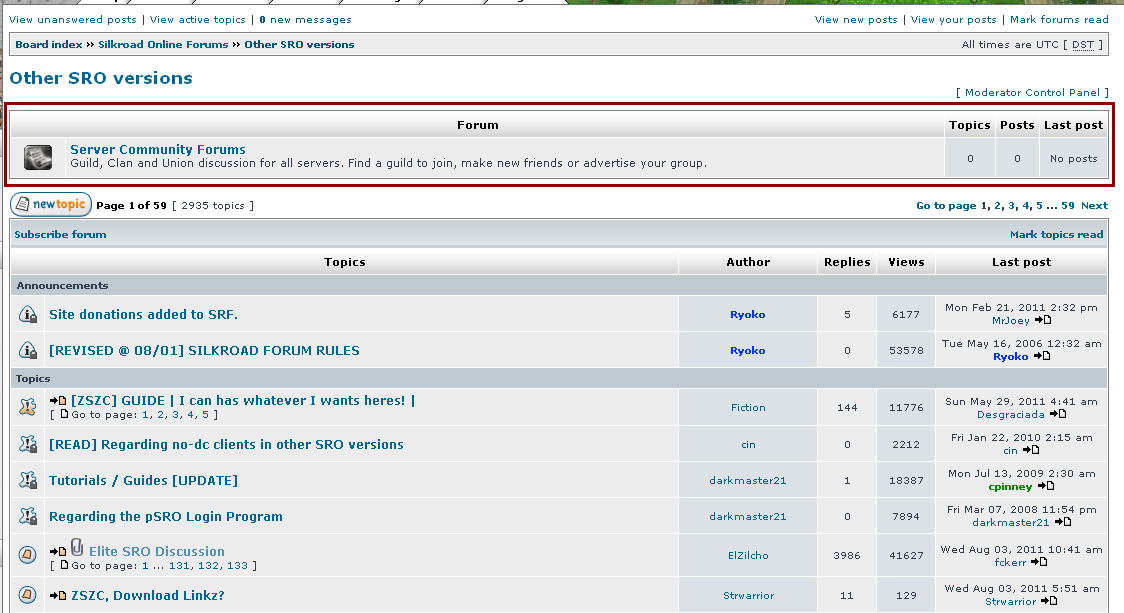Click announcement icon beside SILKROAD FORUM RULES
Viewport: 1124px width, 613px height.
pyautogui.click(x=28, y=351)
